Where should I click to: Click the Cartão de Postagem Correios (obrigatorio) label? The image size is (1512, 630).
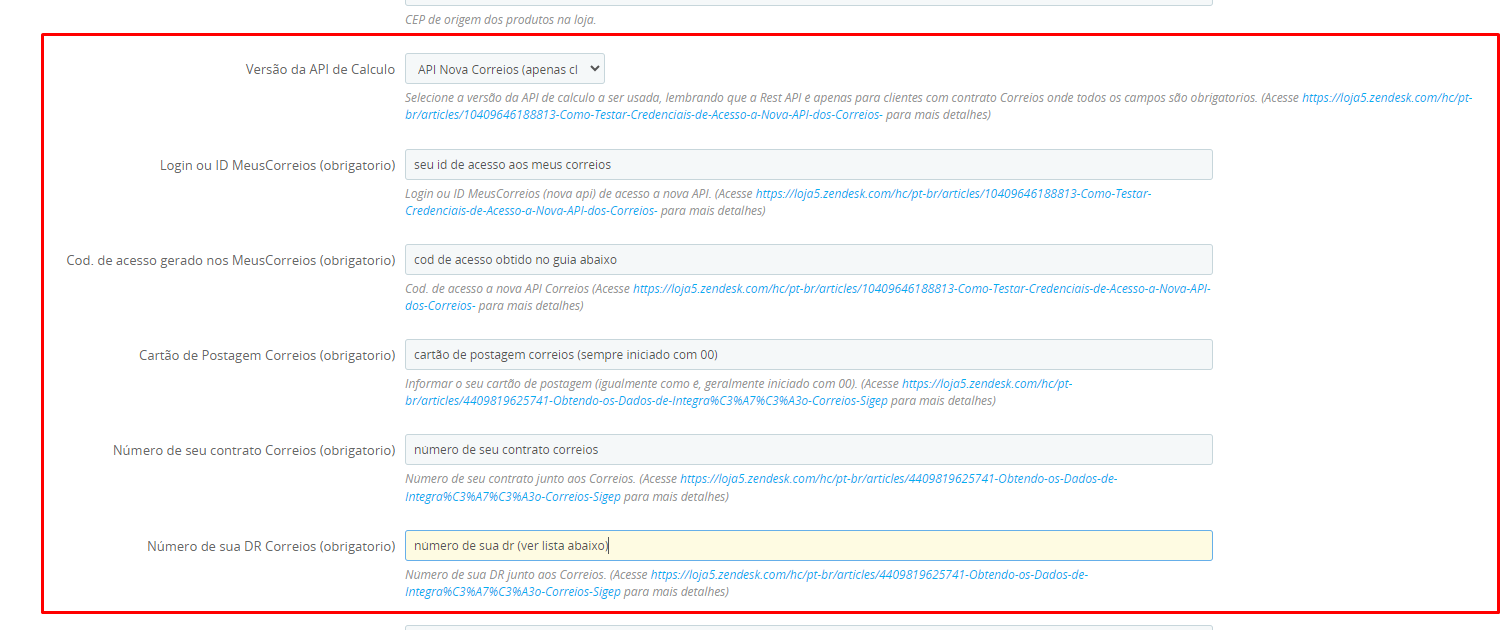click(267, 355)
